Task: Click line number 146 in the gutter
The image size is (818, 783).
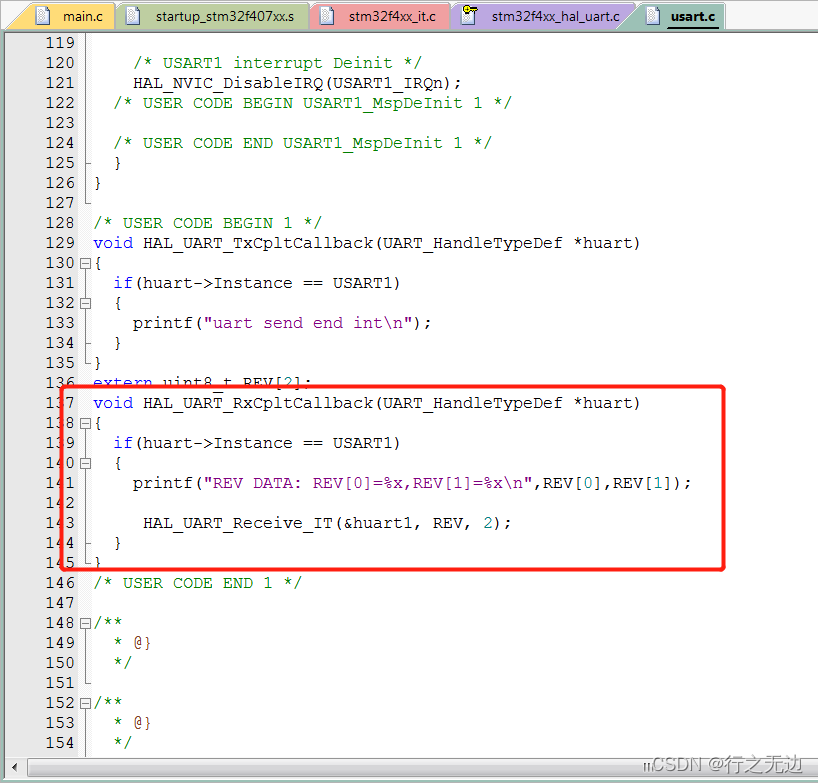Action: [x=60, y=583]
